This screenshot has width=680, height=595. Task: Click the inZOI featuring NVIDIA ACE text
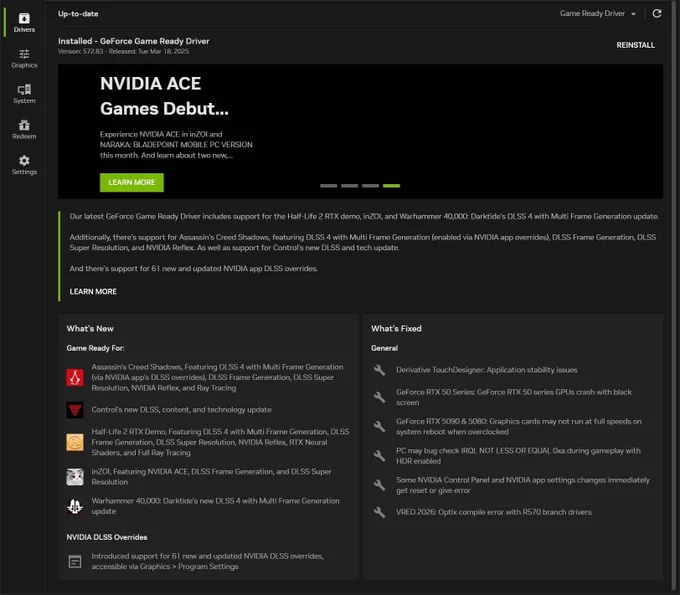(211, 477)
